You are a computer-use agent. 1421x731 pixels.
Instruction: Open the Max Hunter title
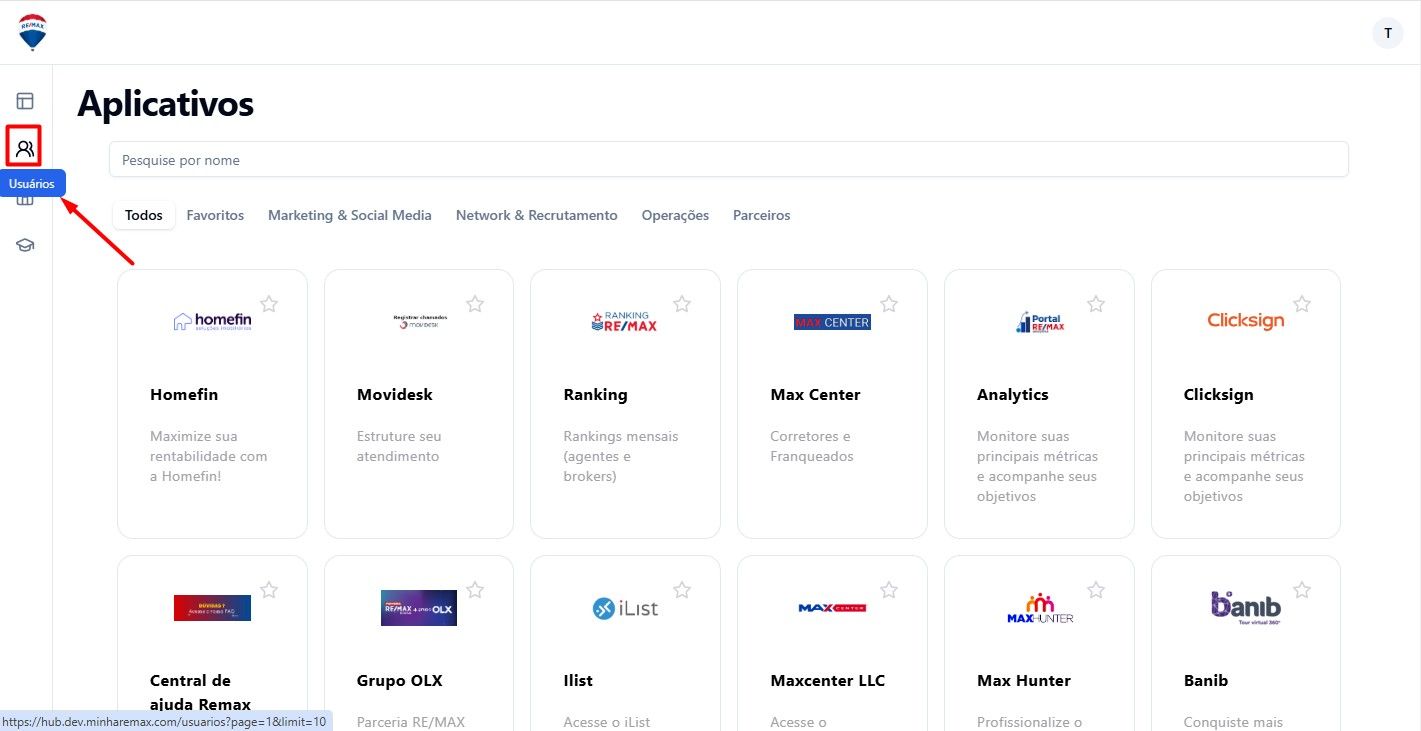(x=1024, y=680)
